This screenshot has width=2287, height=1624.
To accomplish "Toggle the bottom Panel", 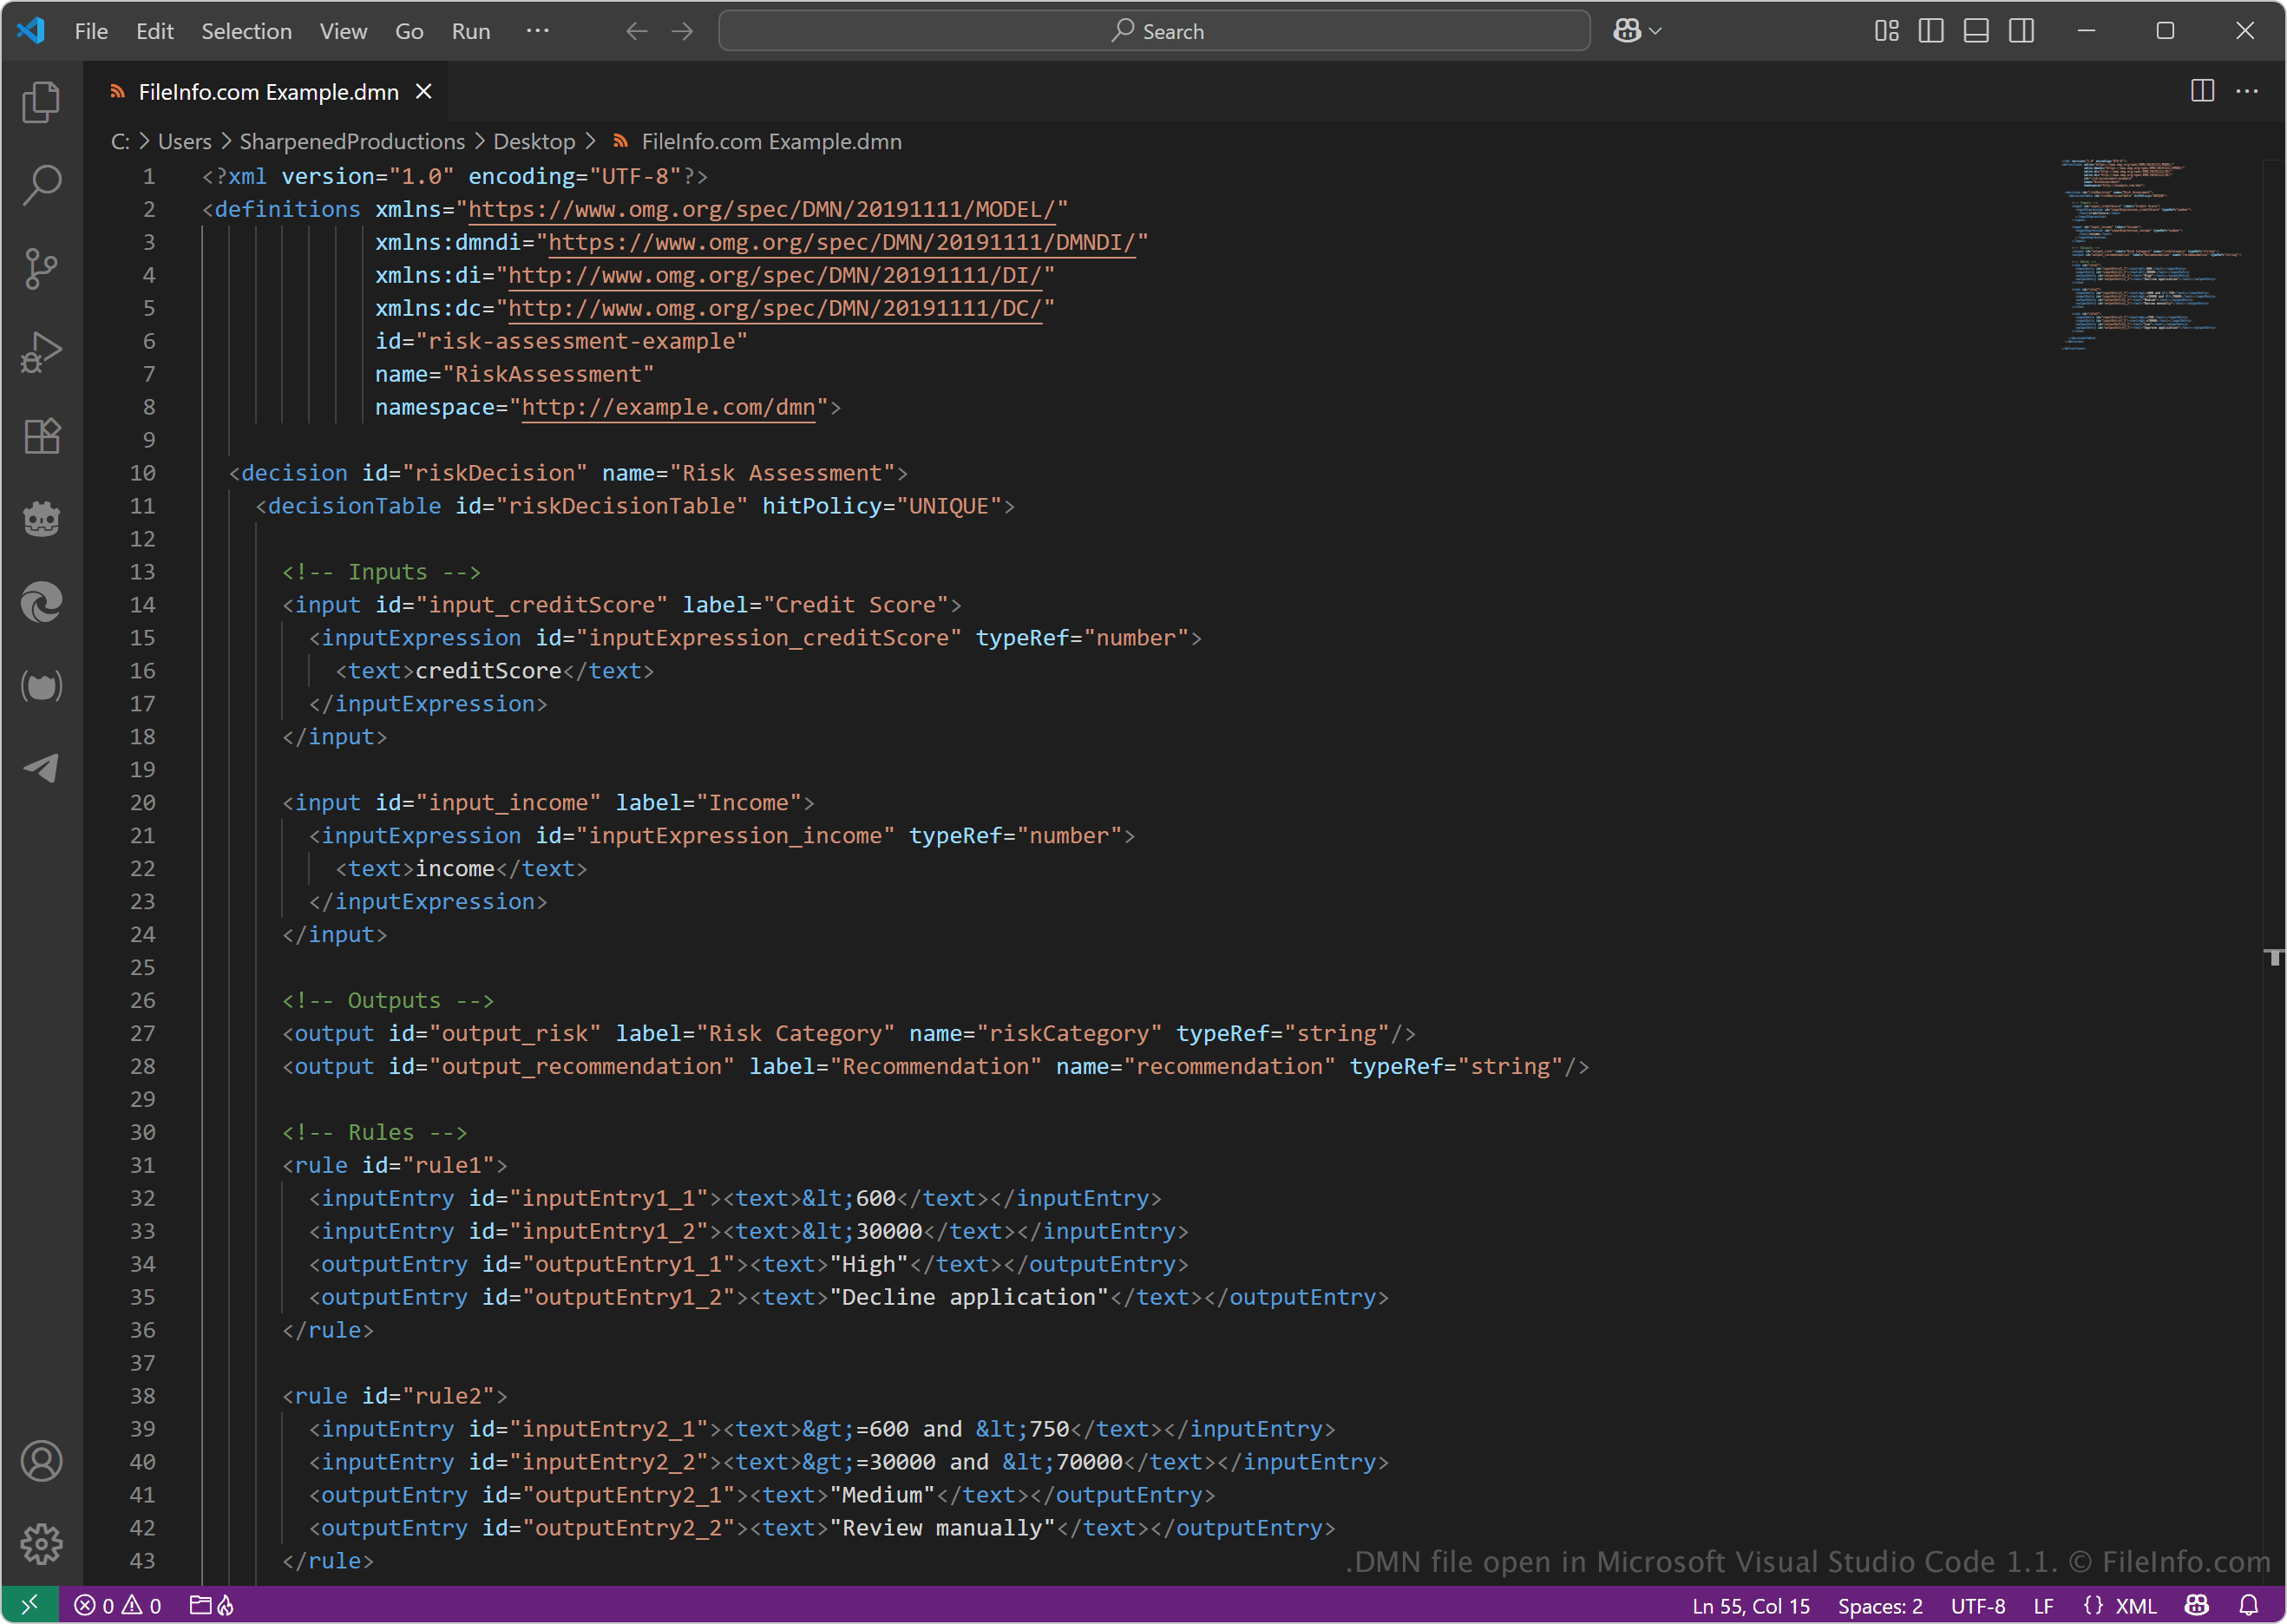I will pyautogui.click(x=1976, y=31).
